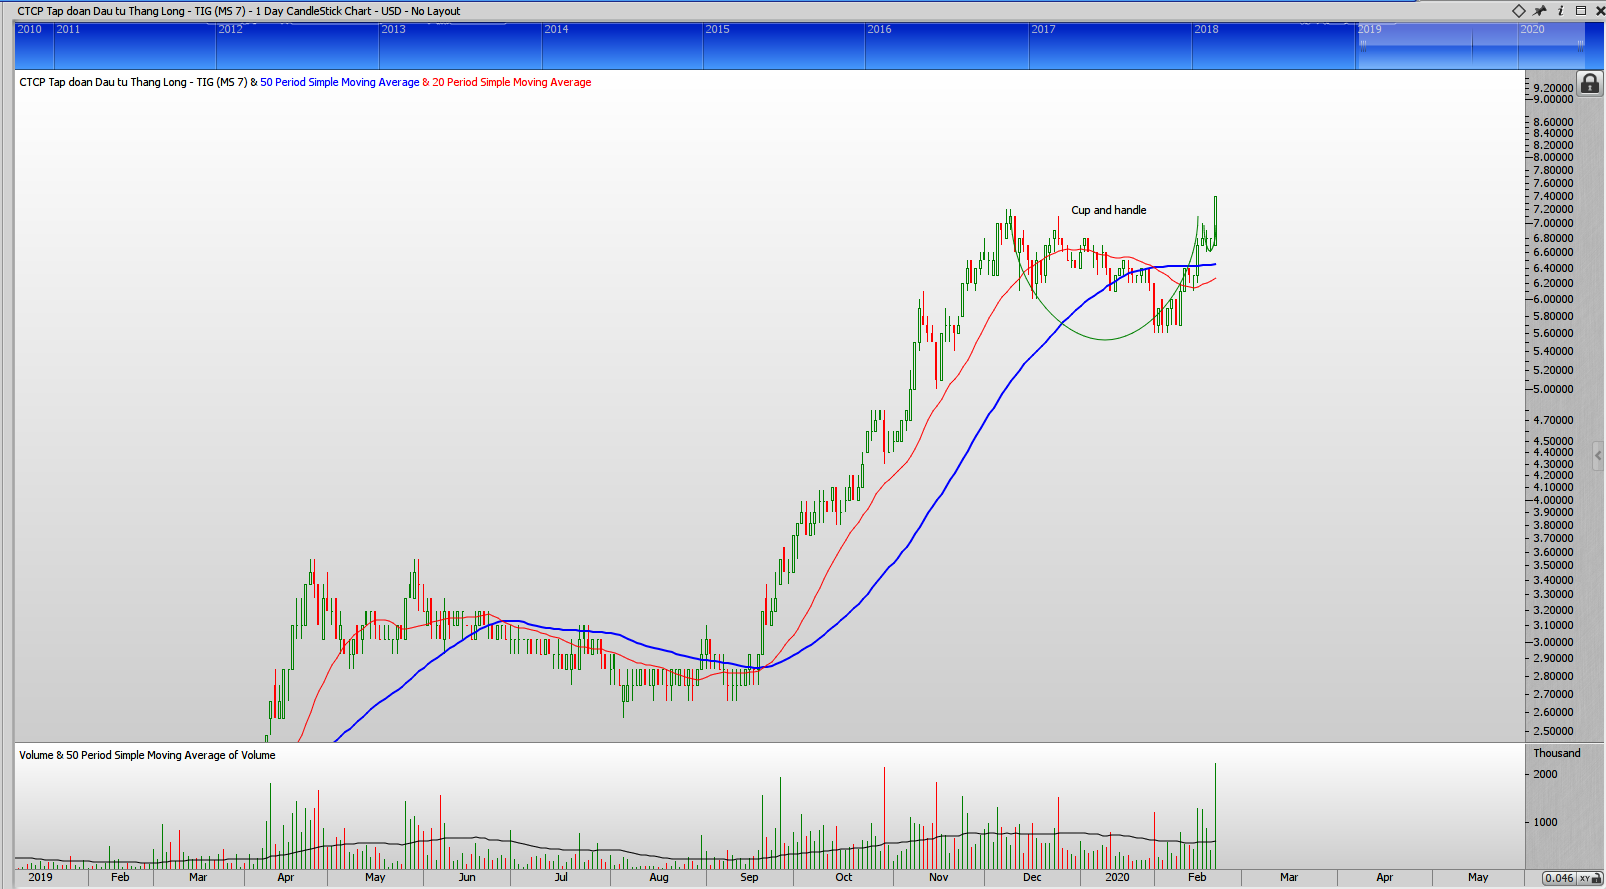
Task: Click the diamond icon in title bar
Action: point(1518,11)
